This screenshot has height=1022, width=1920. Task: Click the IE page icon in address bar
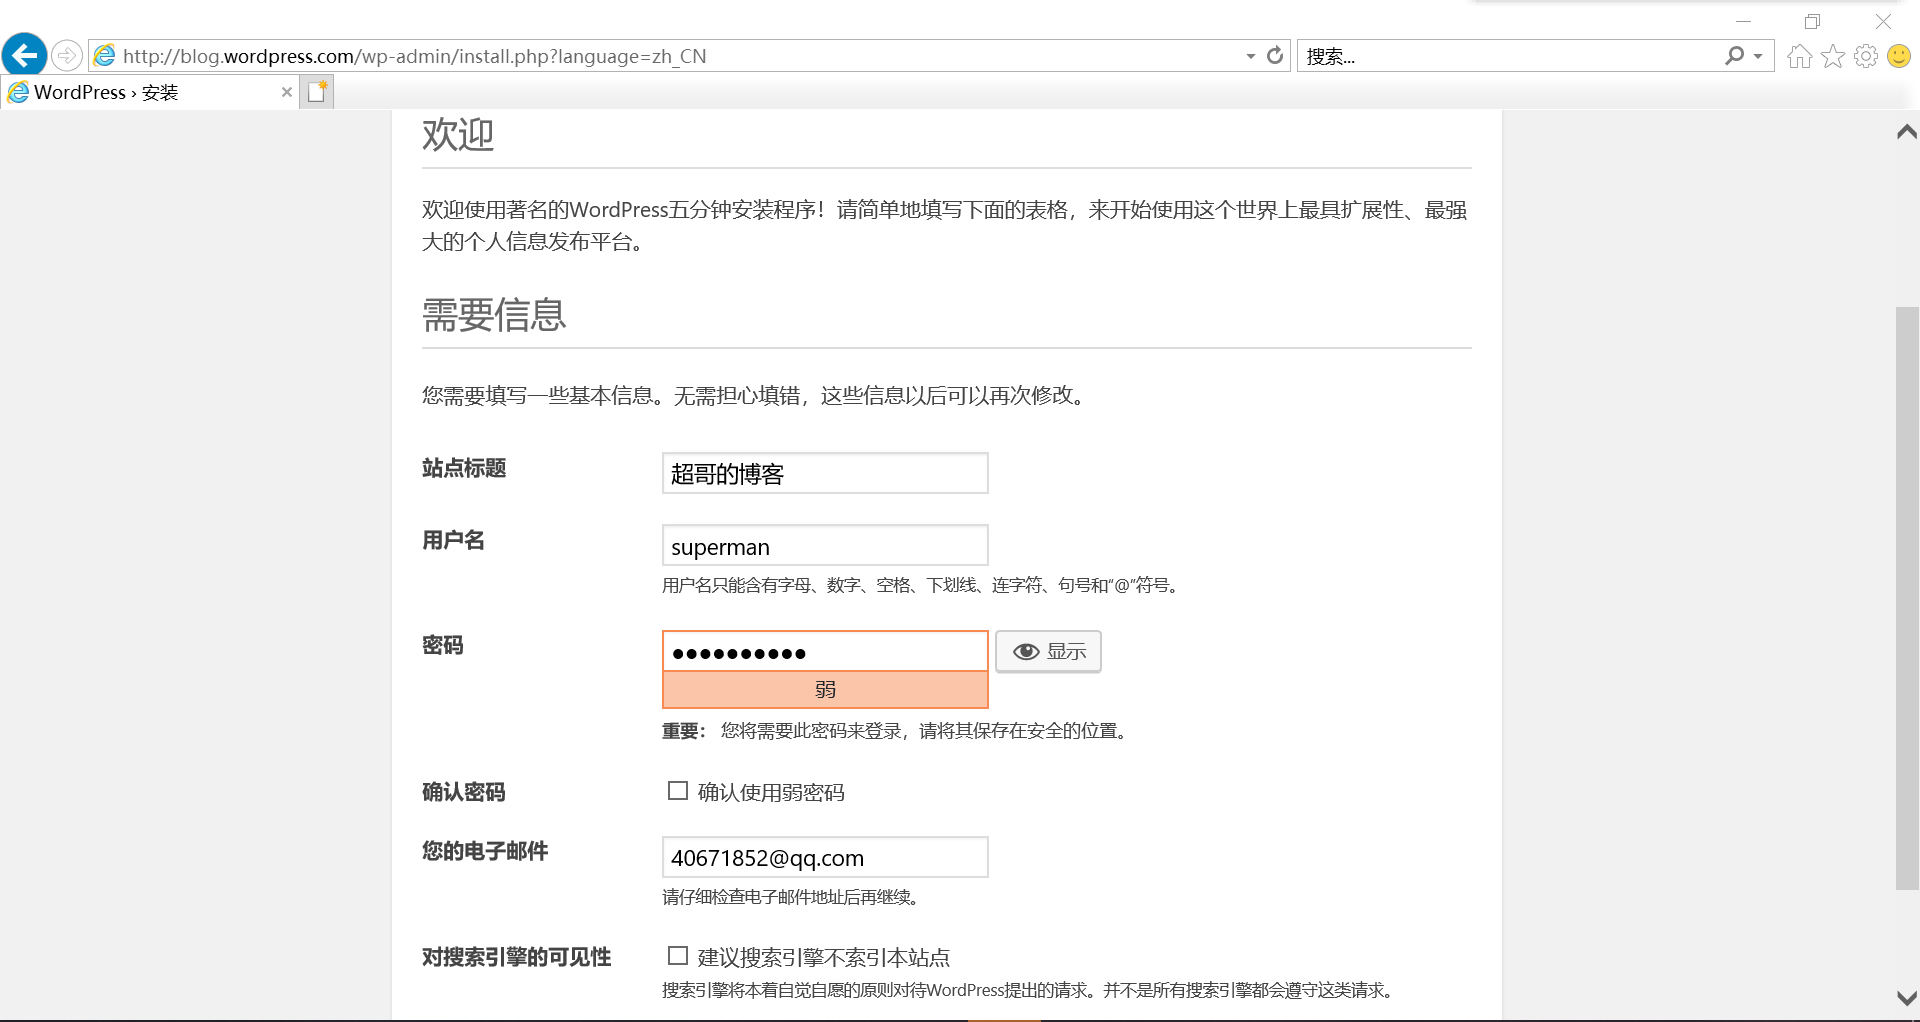105,56
